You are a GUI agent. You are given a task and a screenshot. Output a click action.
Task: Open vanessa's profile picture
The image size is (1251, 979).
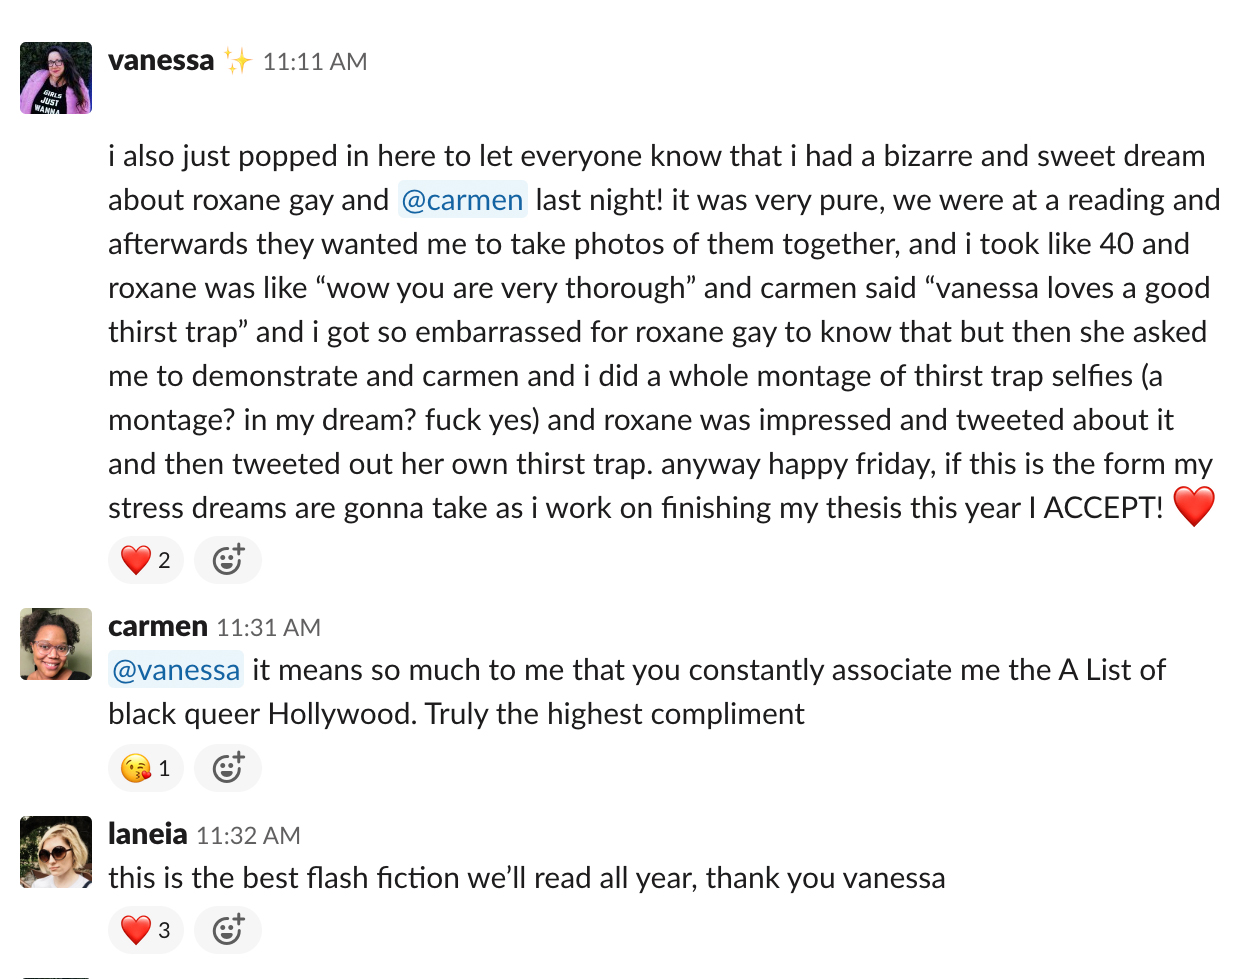click(x=56, y=78)
